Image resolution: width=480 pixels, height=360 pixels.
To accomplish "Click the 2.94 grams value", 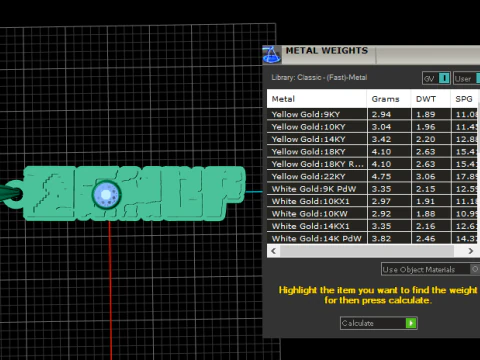I will point(381,114).
